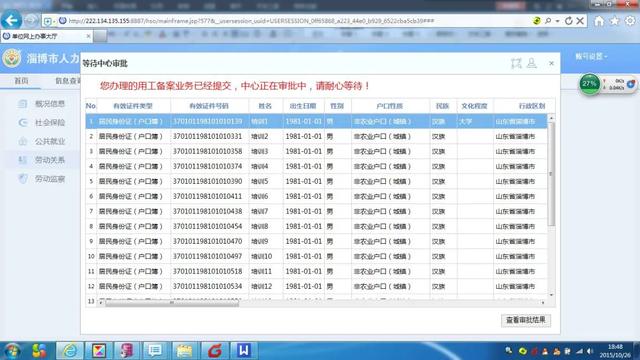Open the red G taskbar application

click(215, 351)
